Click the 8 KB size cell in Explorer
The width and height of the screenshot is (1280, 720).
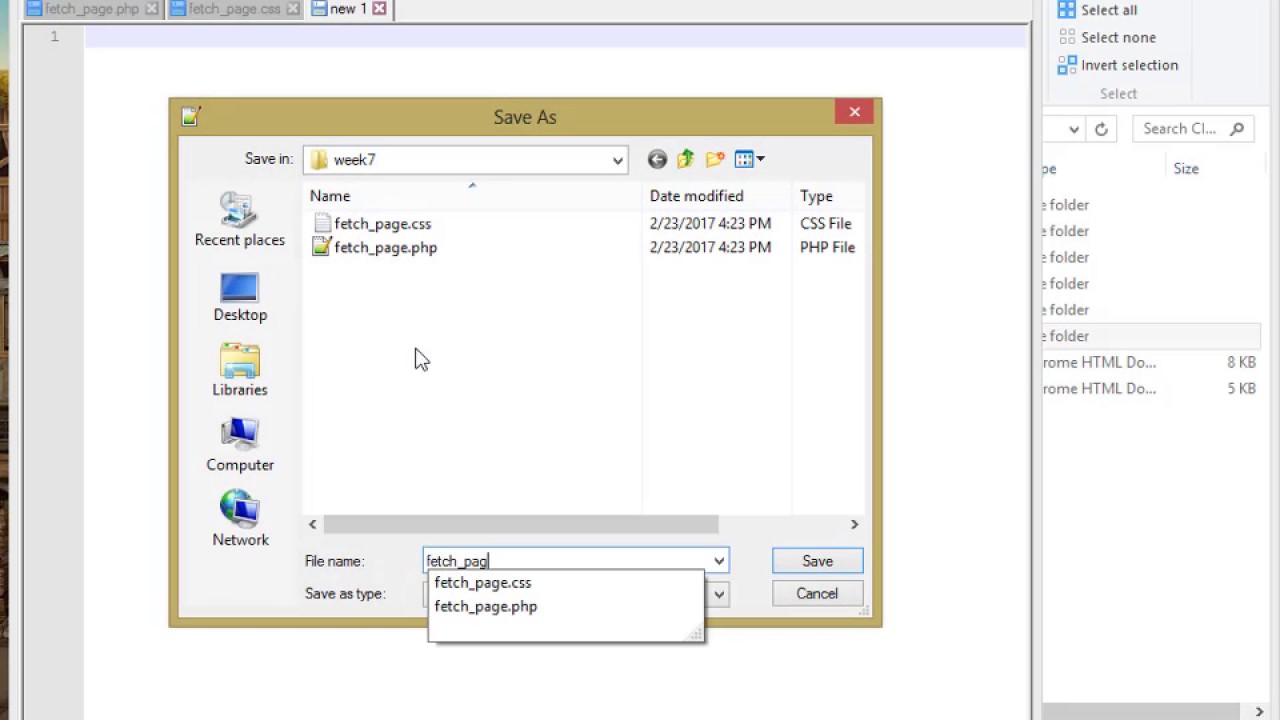click(x=1241, y=363)
